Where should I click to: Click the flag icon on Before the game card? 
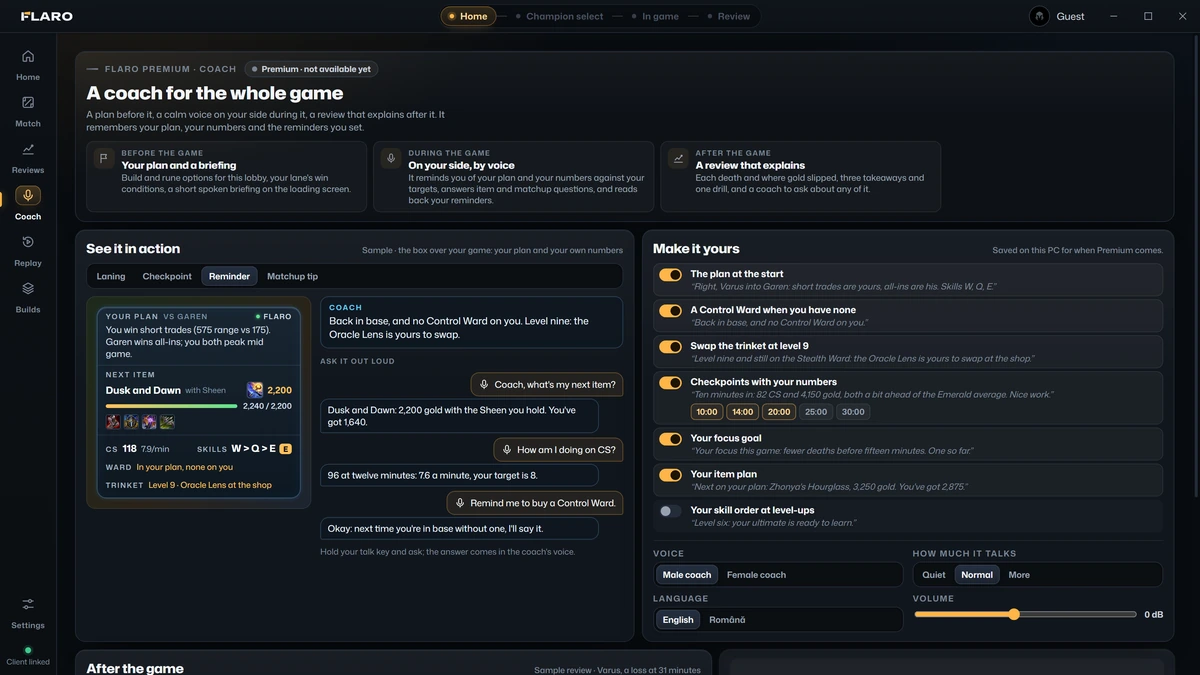pyautogui.click(x=103, y=158)
